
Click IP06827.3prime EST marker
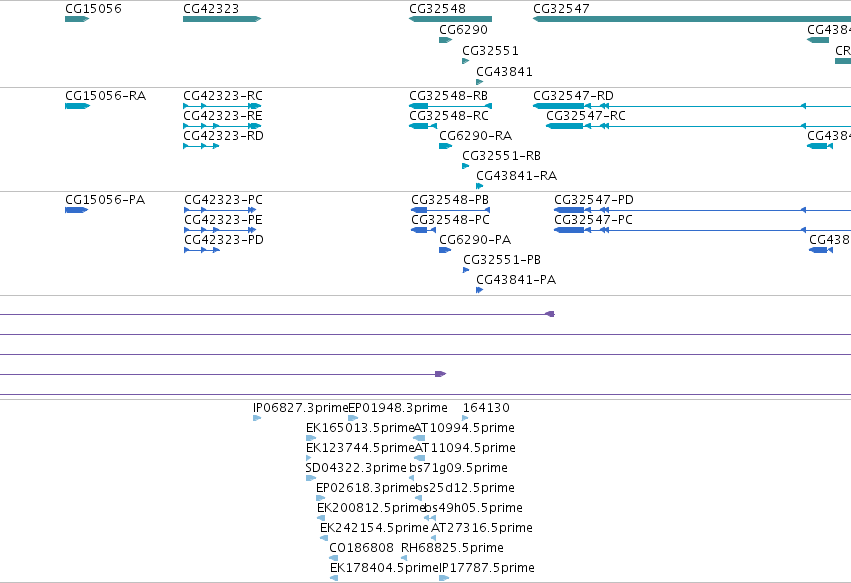(257, 418)
